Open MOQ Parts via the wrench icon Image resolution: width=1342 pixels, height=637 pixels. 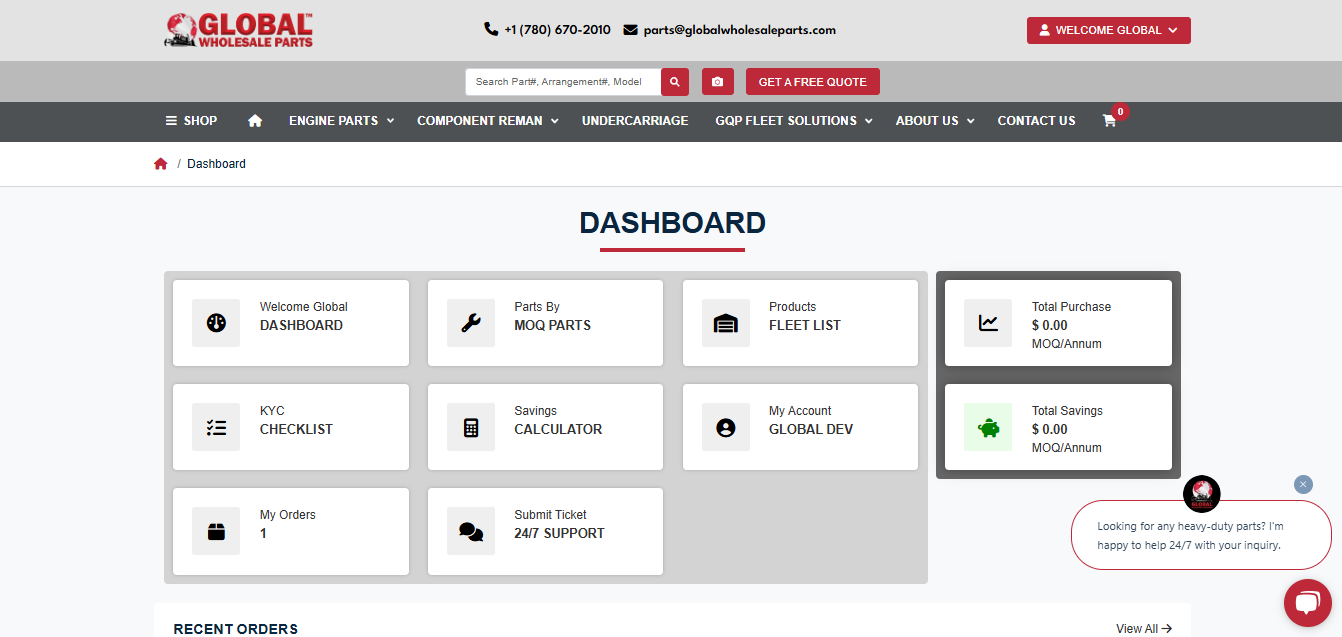pos(470,322)
